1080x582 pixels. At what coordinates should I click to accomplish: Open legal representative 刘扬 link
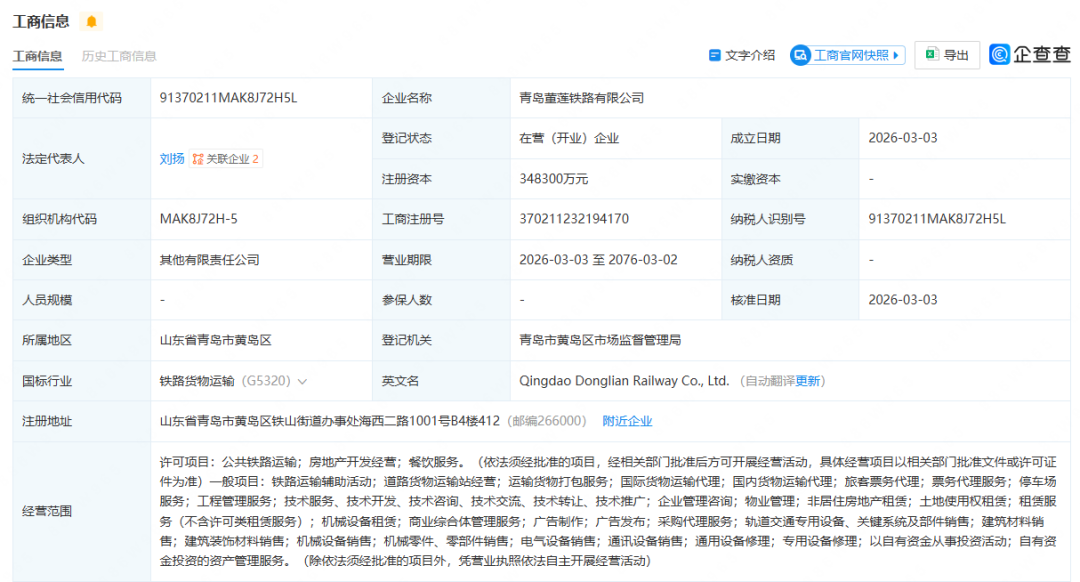click(x=172, y=159)
